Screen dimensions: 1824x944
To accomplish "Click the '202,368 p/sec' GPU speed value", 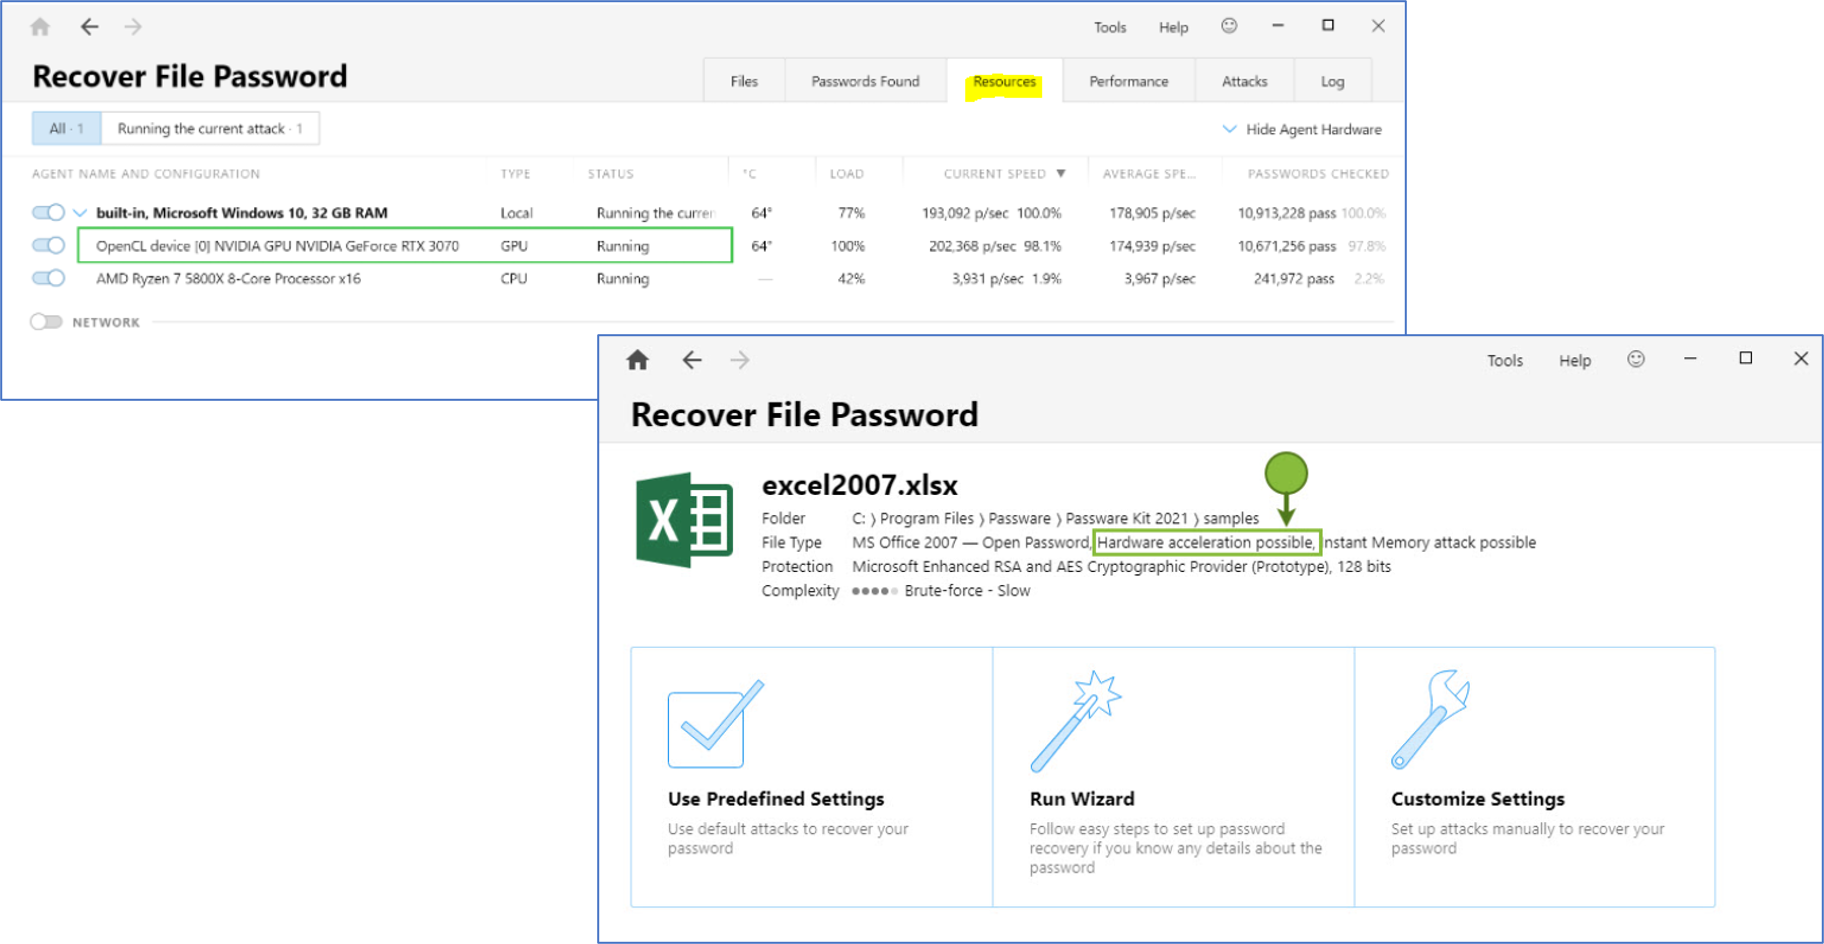I will (x=972, y=246).
